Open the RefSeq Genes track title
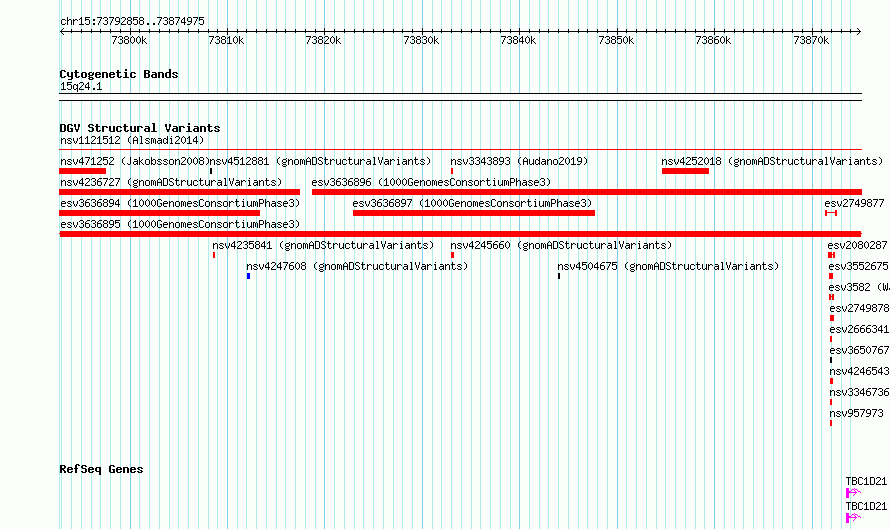Viewport: 890px width, 529px height. 101,469
